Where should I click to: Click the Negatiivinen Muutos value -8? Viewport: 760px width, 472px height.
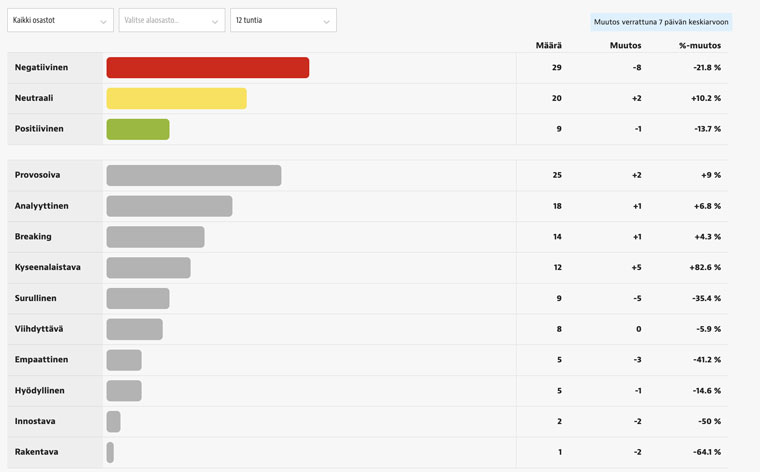click(637, 67)
